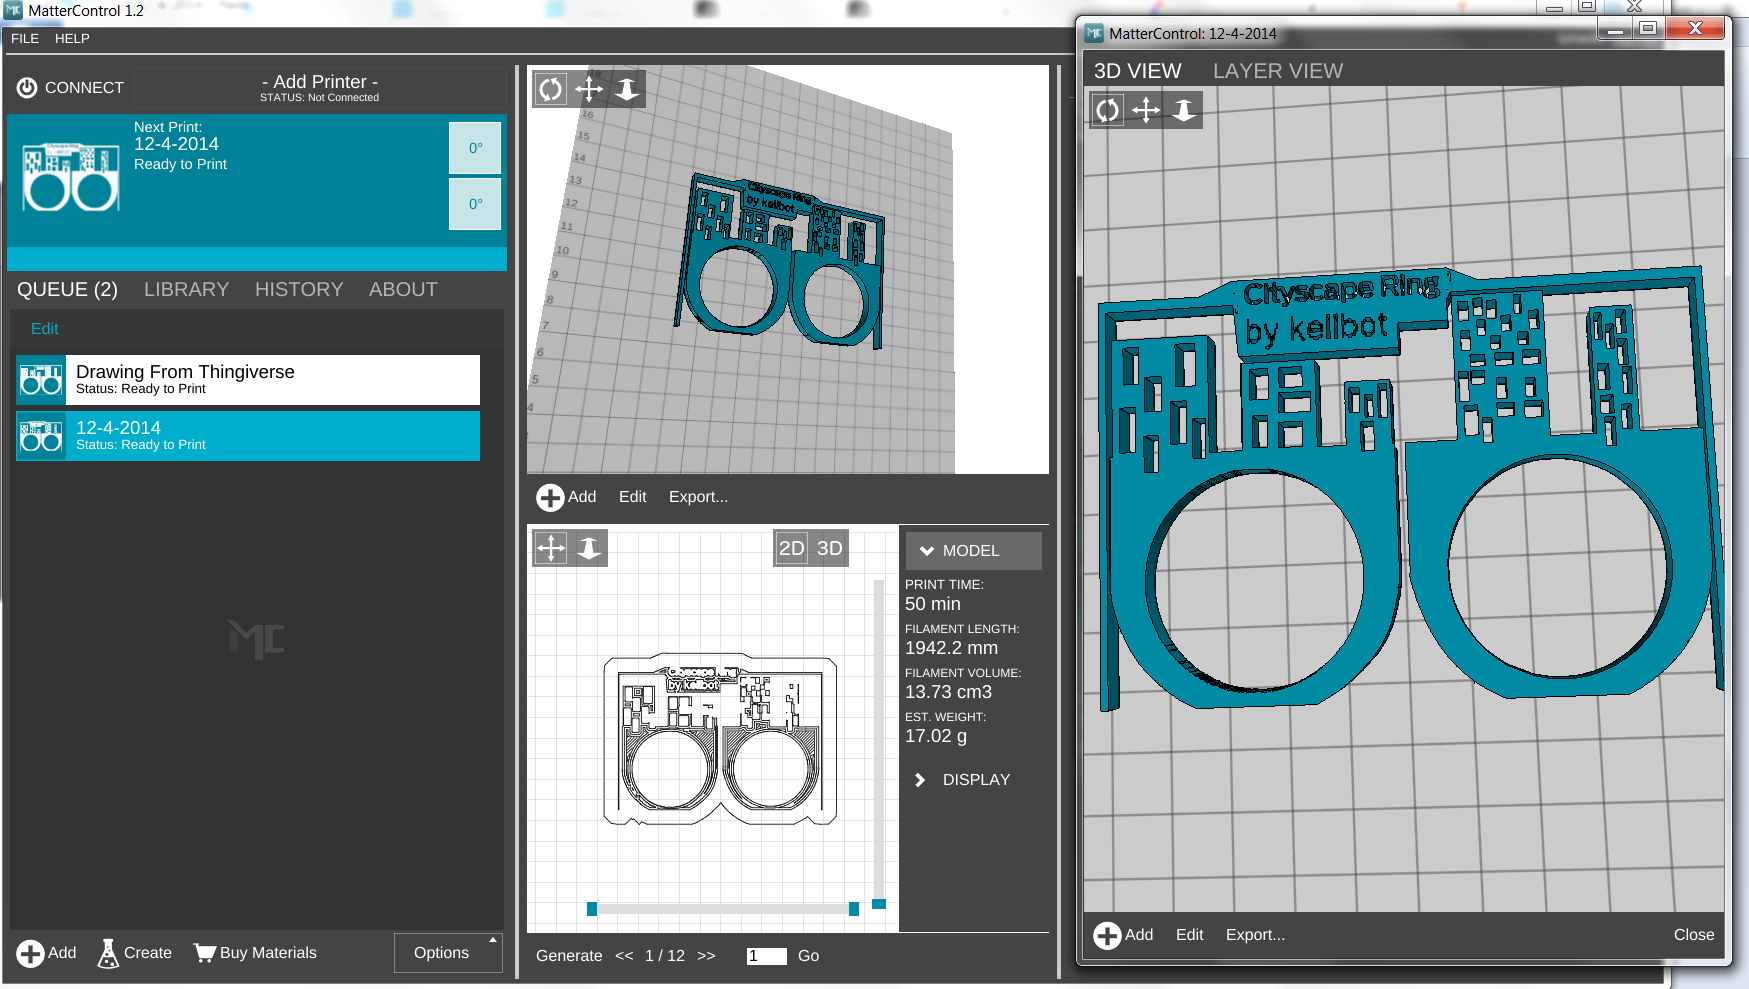The image size is (1749, 989).
Task: Select pan tool in the 12-4-2014 window
Action: (1146, 110)
